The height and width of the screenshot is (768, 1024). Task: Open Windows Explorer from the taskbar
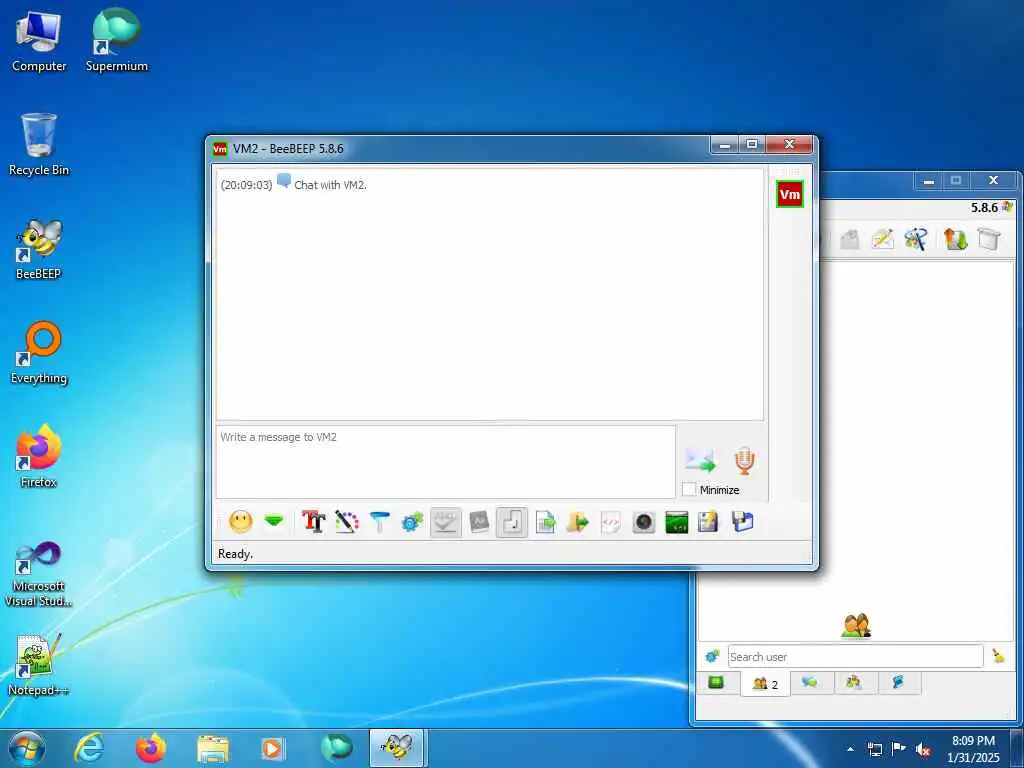point(213,749)
